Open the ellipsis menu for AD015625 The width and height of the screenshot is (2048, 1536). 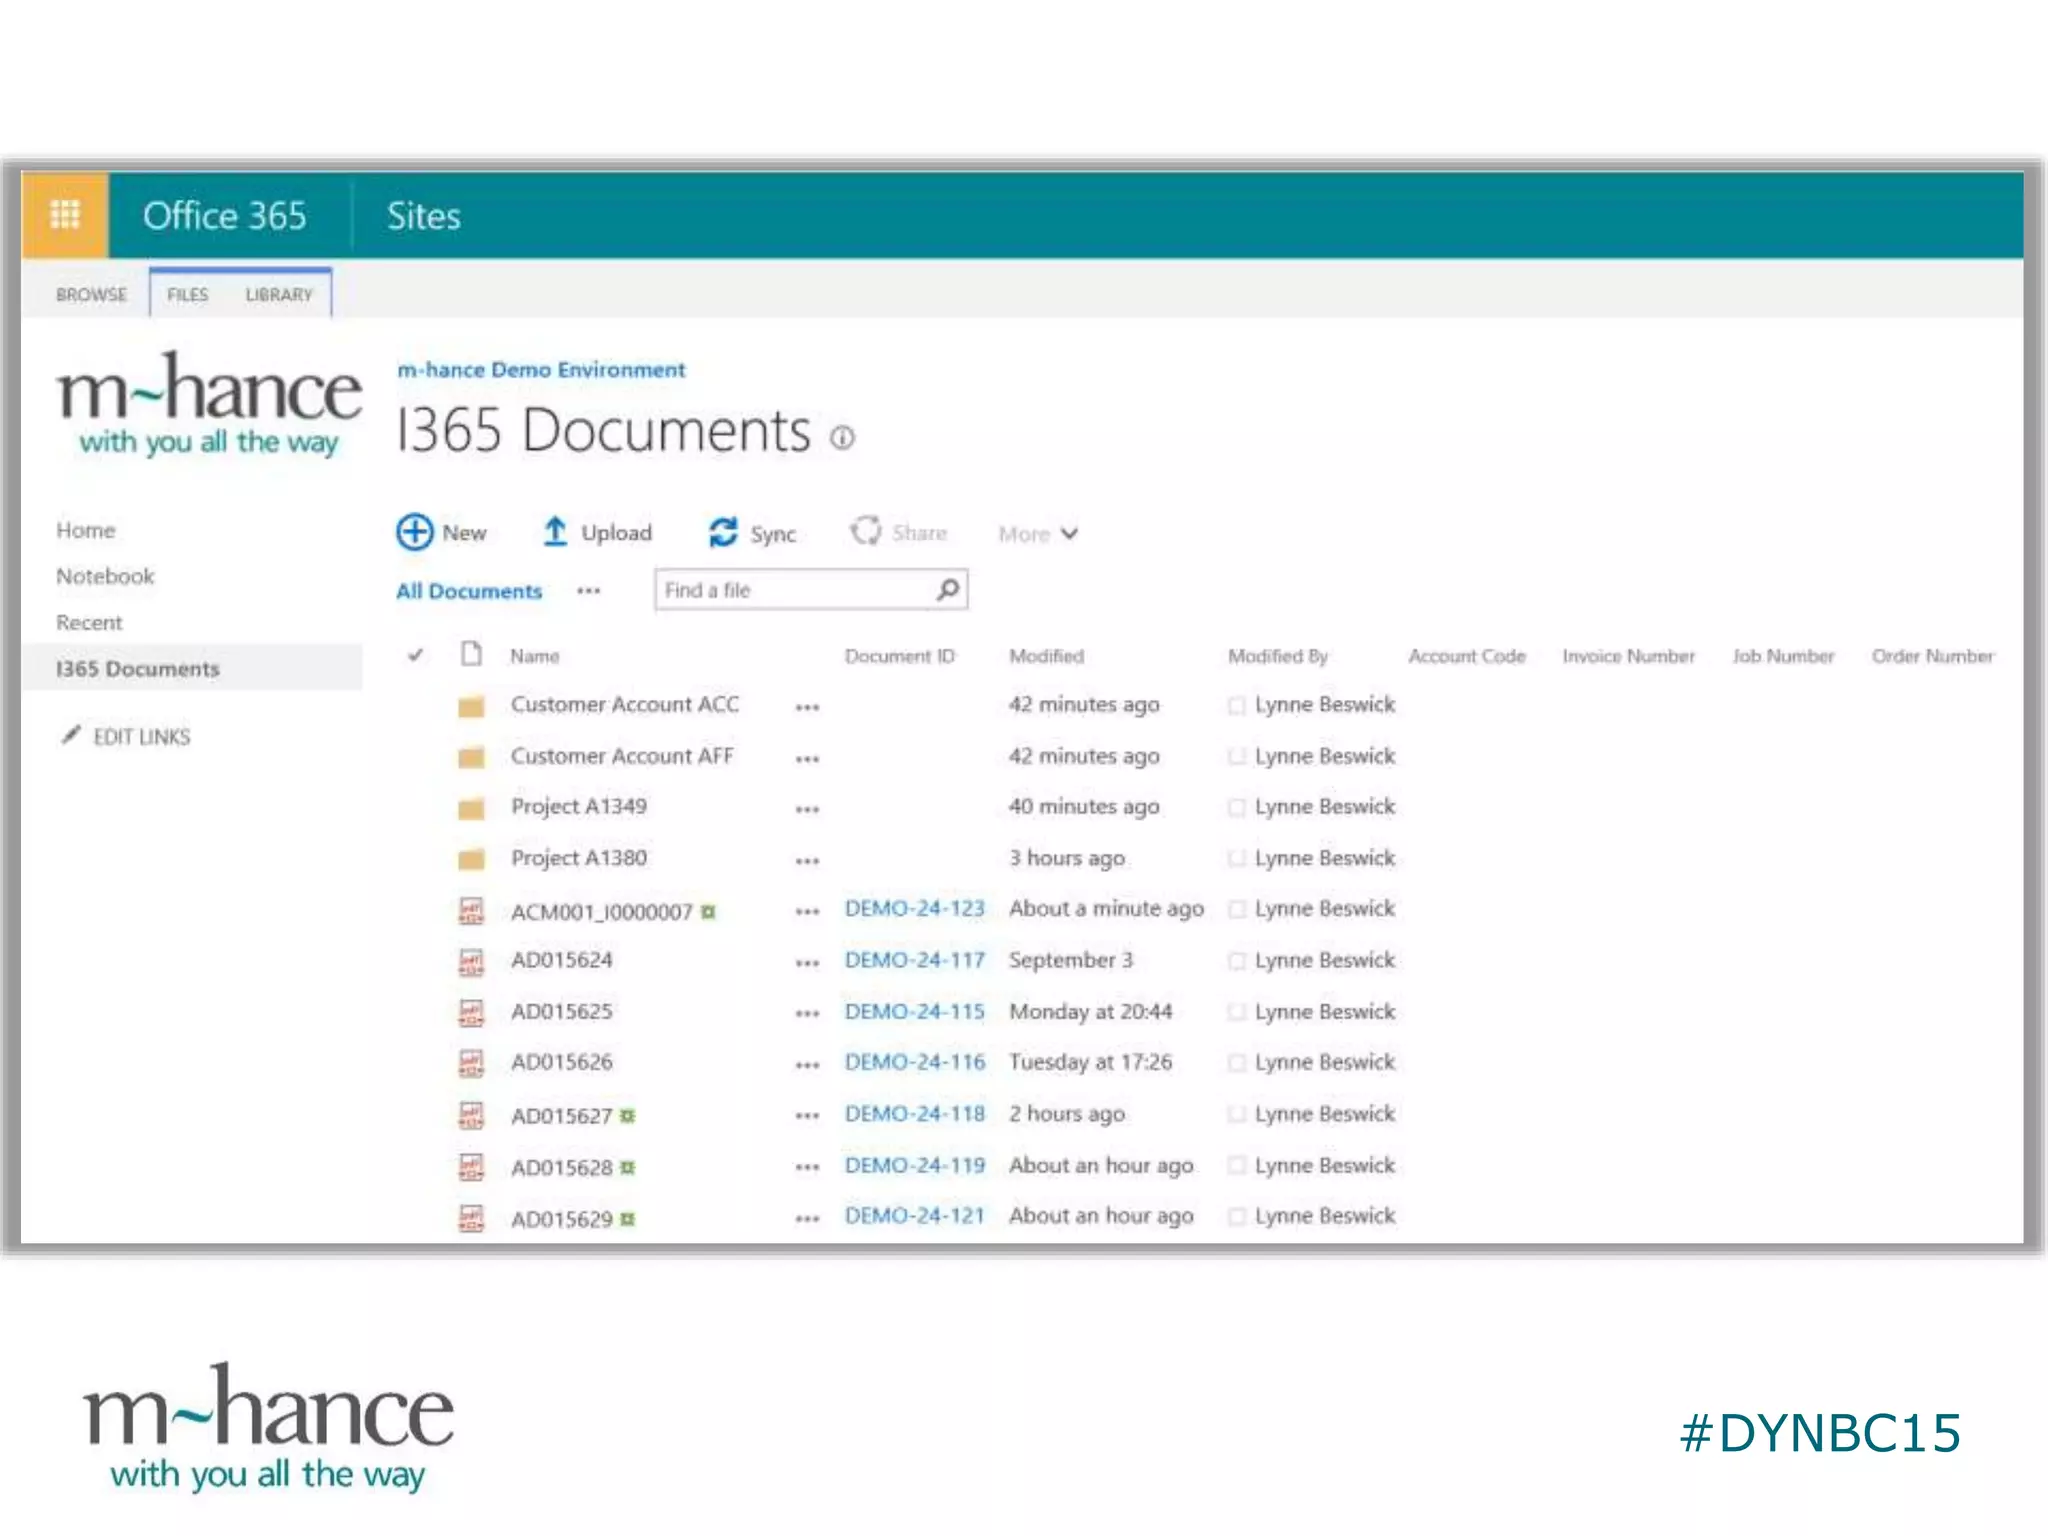click(807, 1013)
